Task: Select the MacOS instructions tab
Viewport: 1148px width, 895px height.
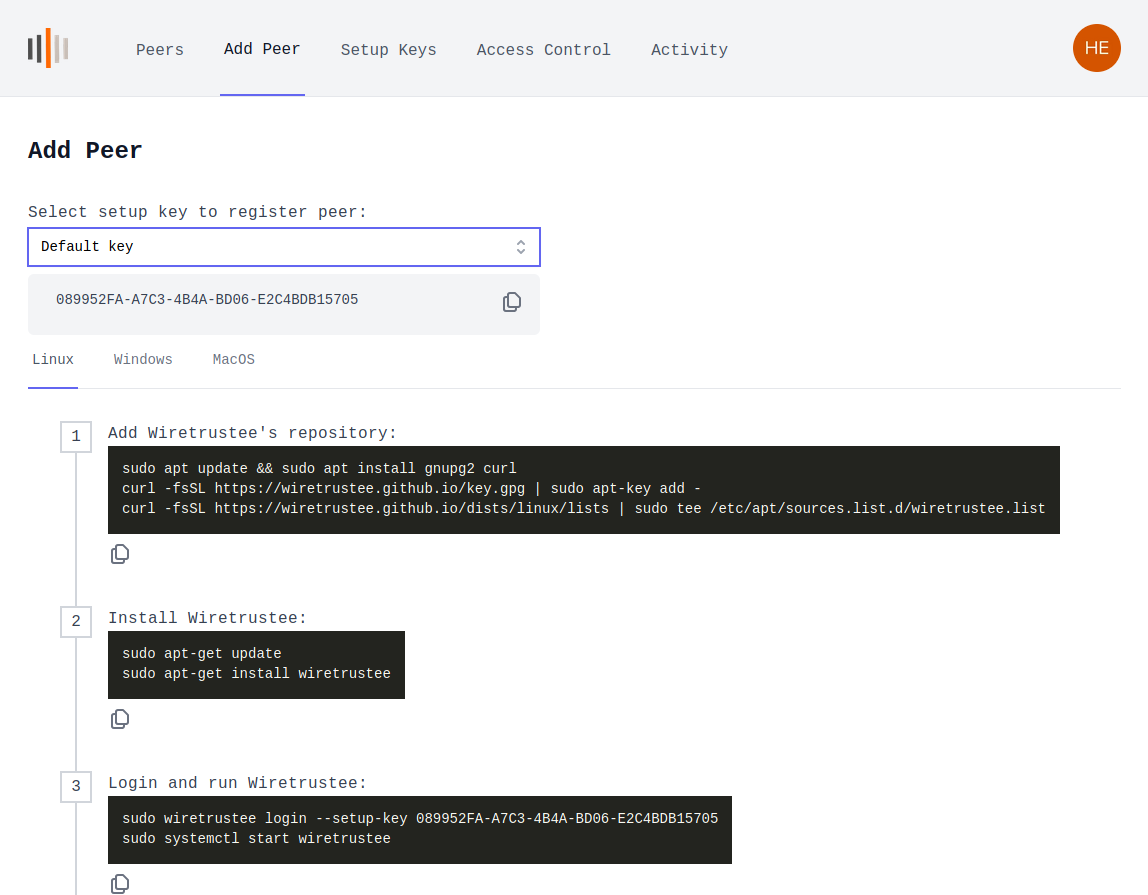Action: click(x=233, y=359)
